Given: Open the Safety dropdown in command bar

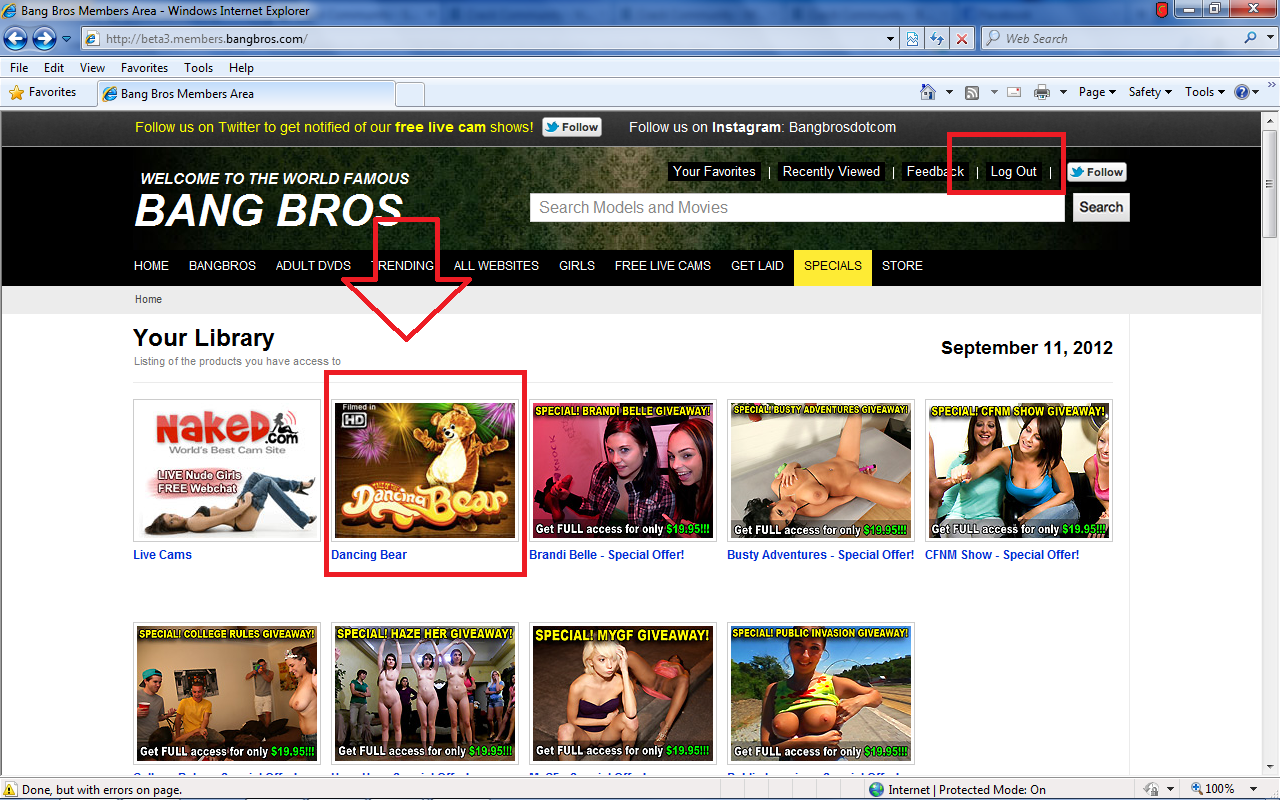Looking at the screenshot, I should click(x=1151, y=92).
